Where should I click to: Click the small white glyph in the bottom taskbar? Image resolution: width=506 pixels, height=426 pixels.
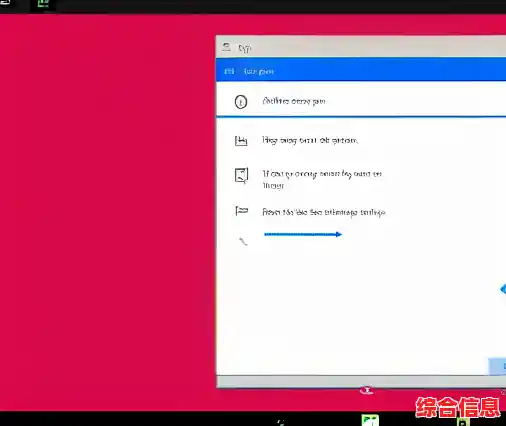point(281,423)
